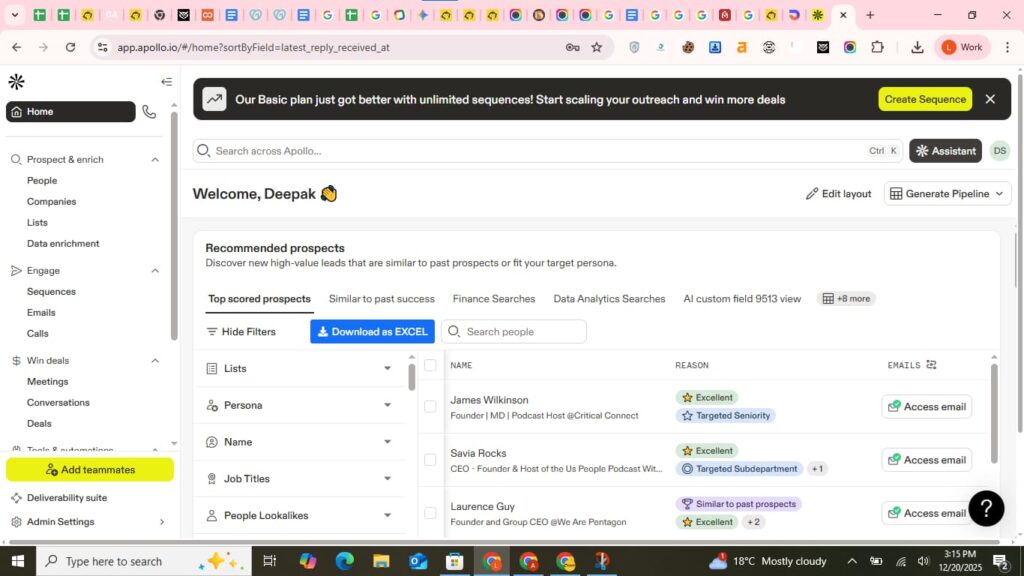Check the Savia Rocks row checkbox
The width and height of the screenshot is (1024, 576).
(x=431, y=459)
